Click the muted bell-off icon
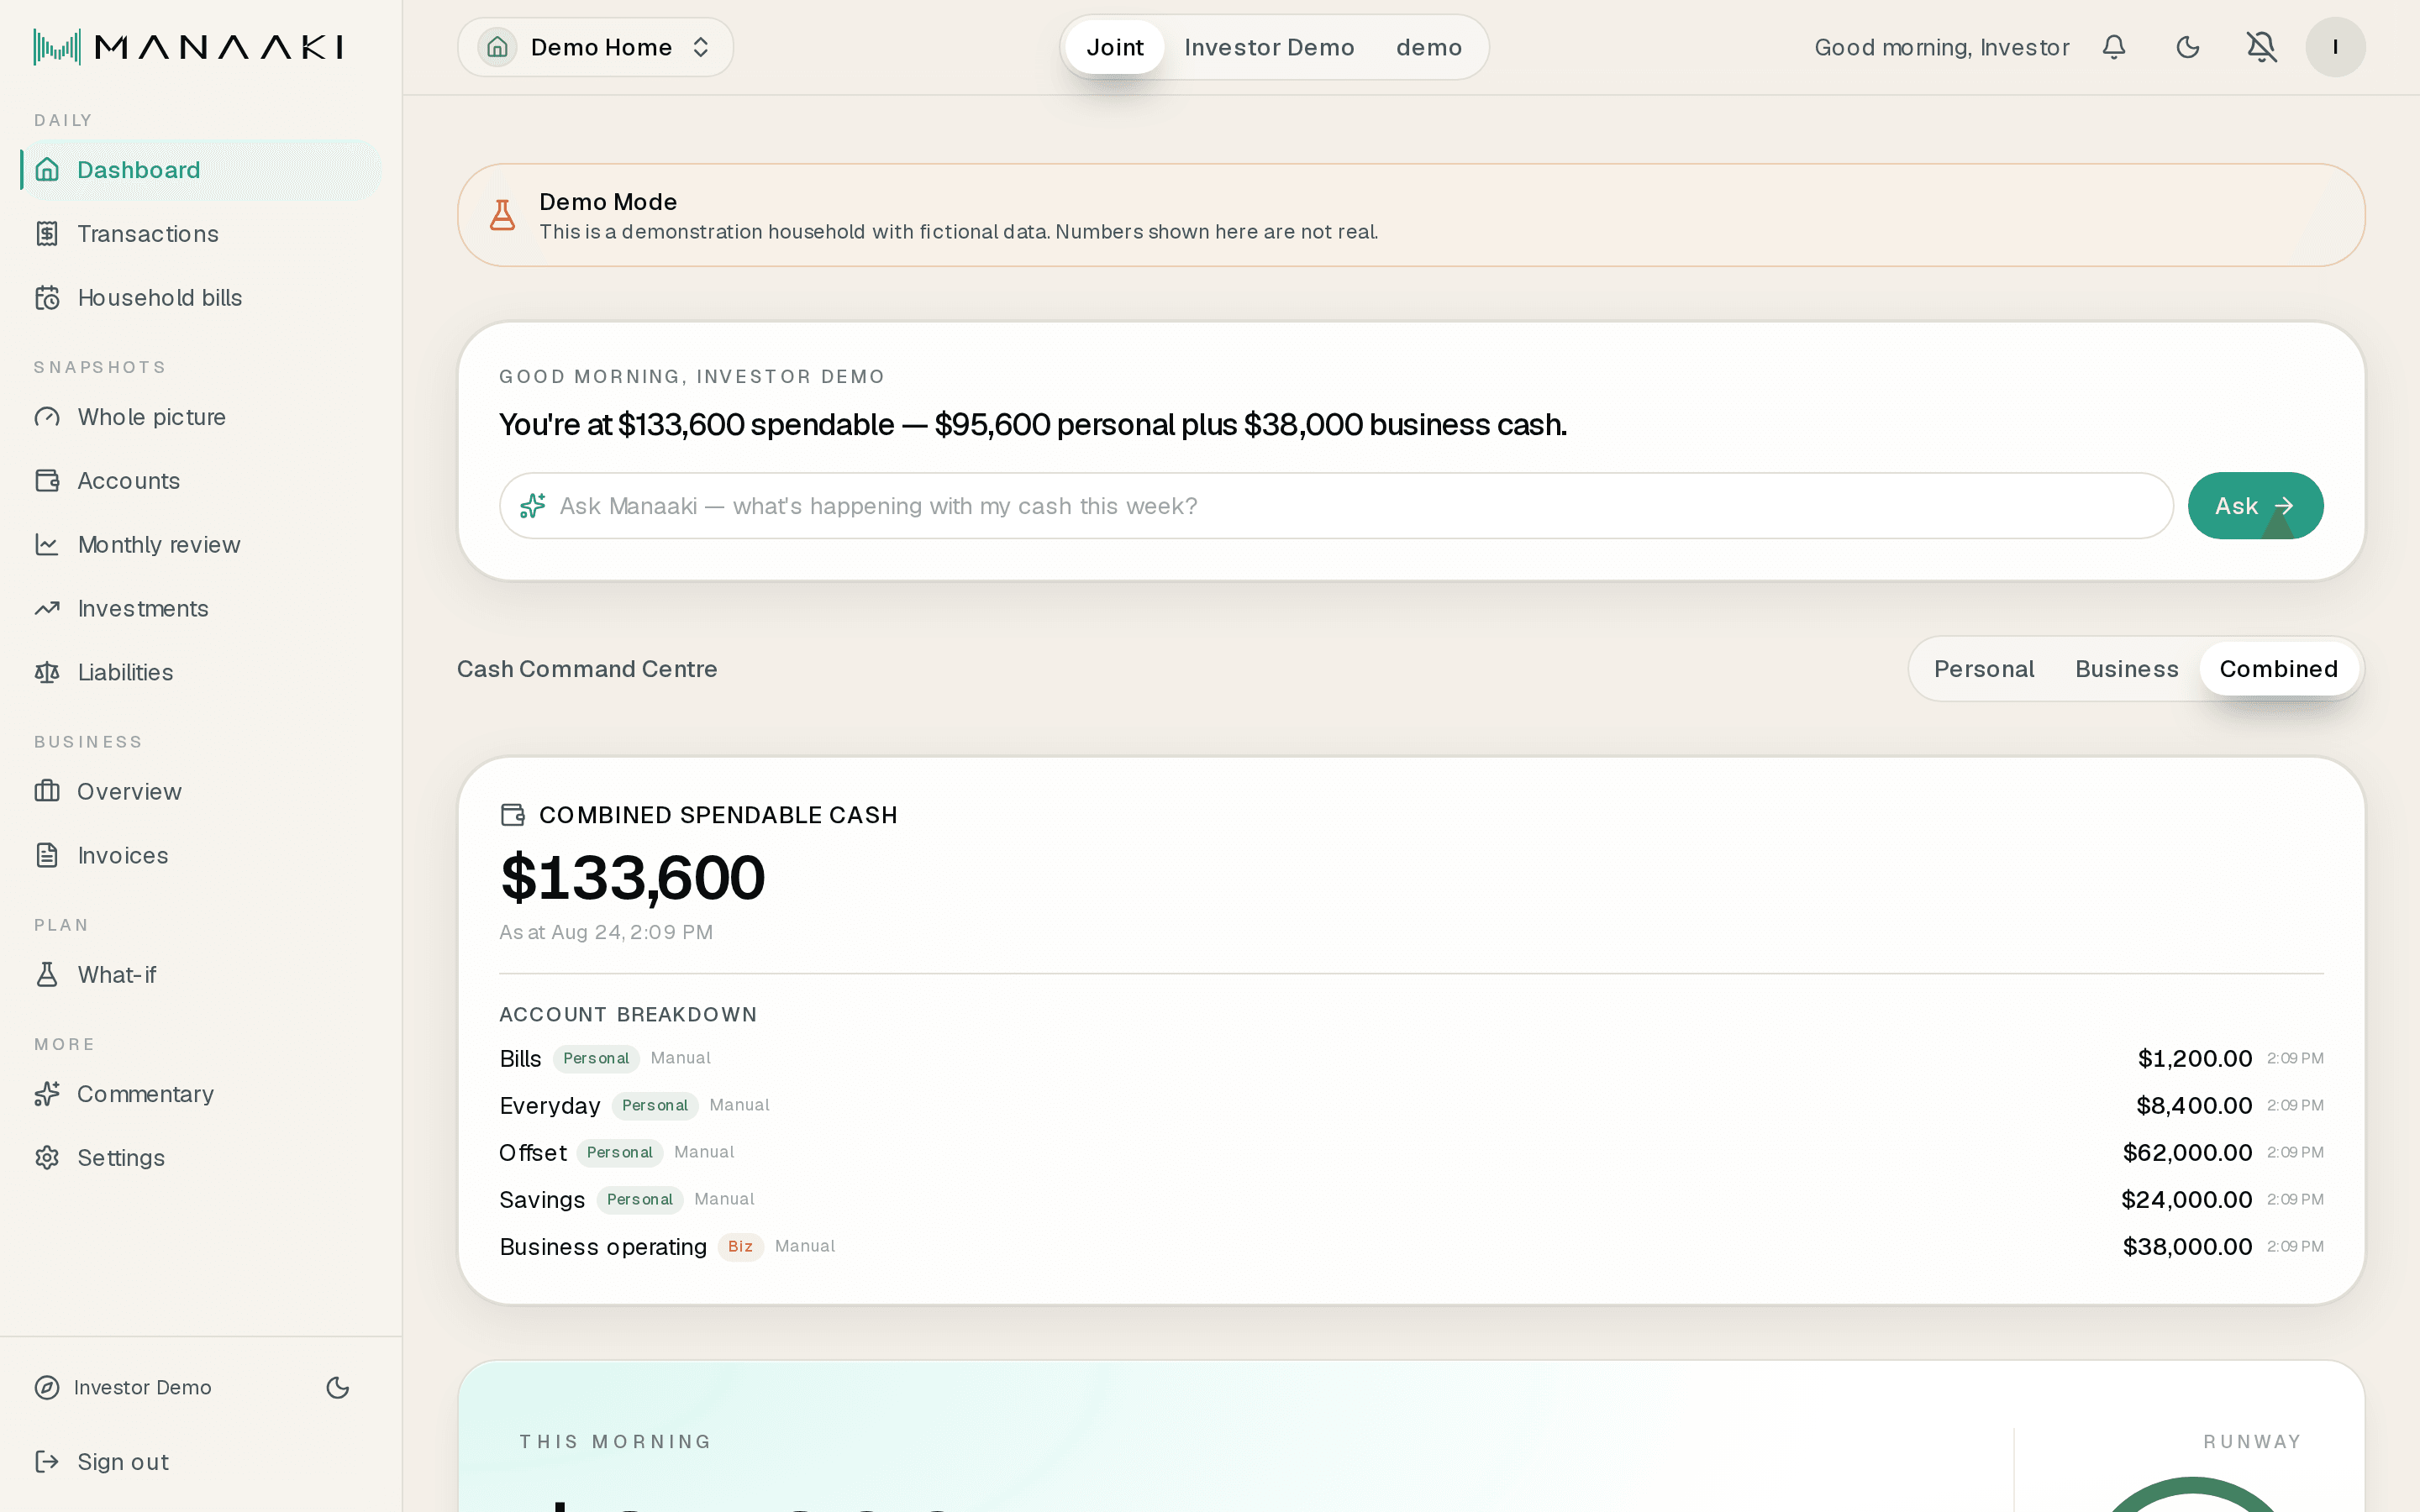 (2261, 47)
